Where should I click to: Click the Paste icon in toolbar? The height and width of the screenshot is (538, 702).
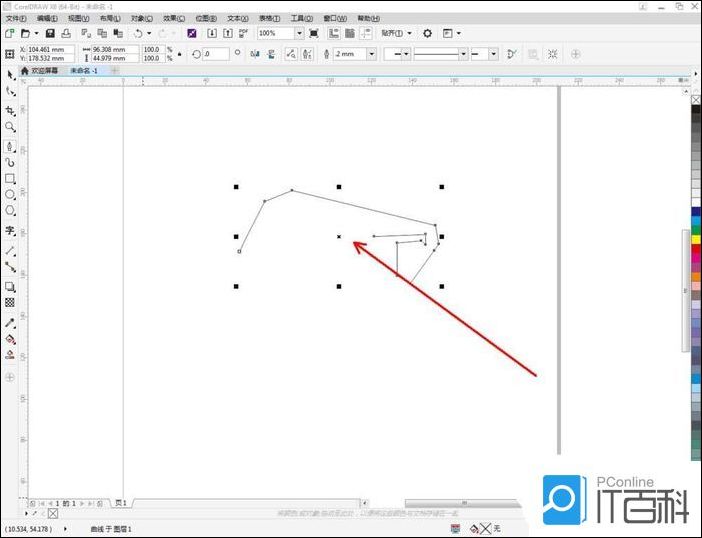point(118,33)
